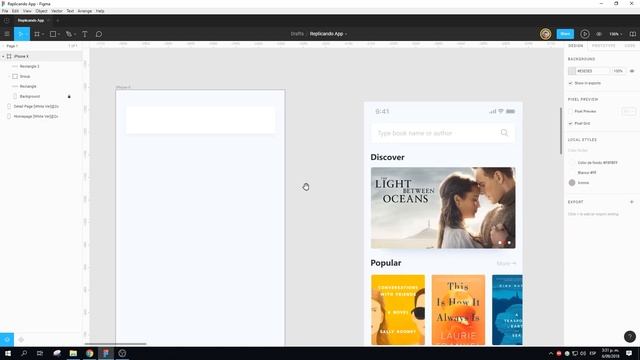Viewport: 640px width, 360px height.
Task: Show hidden system tray icons
Action: 551,353
